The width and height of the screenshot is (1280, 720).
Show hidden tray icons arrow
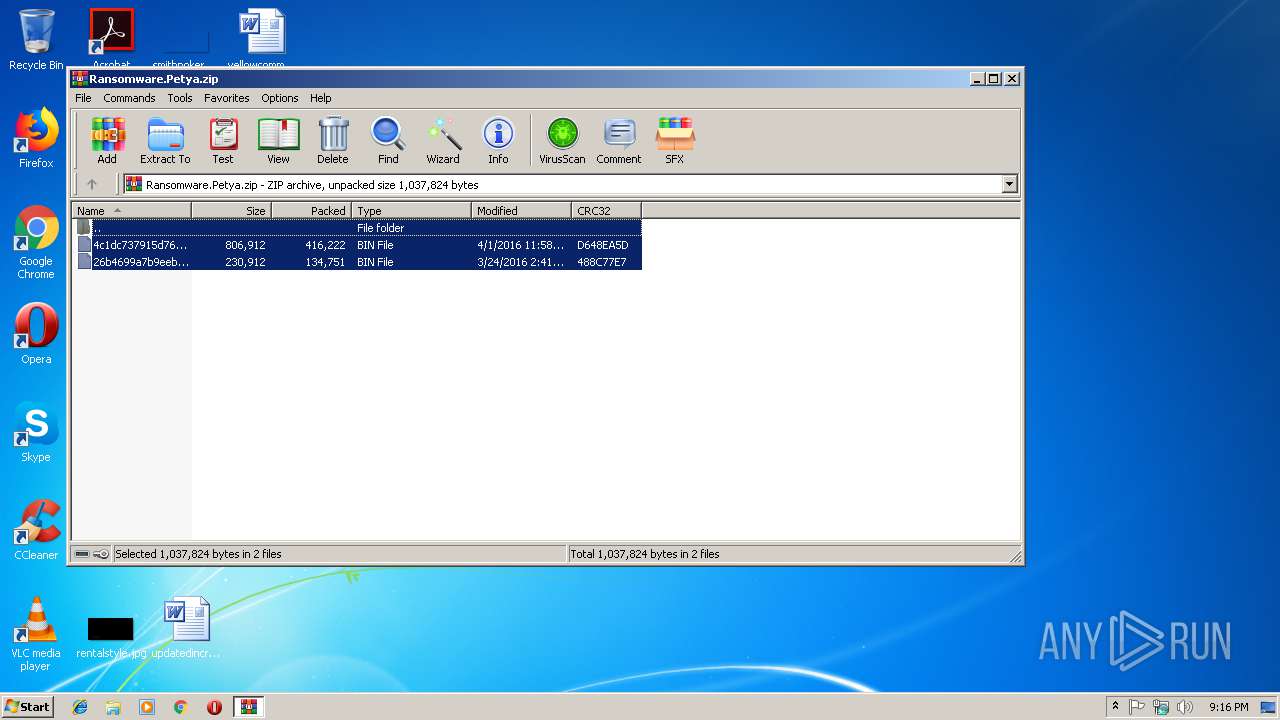[1115, 706]
